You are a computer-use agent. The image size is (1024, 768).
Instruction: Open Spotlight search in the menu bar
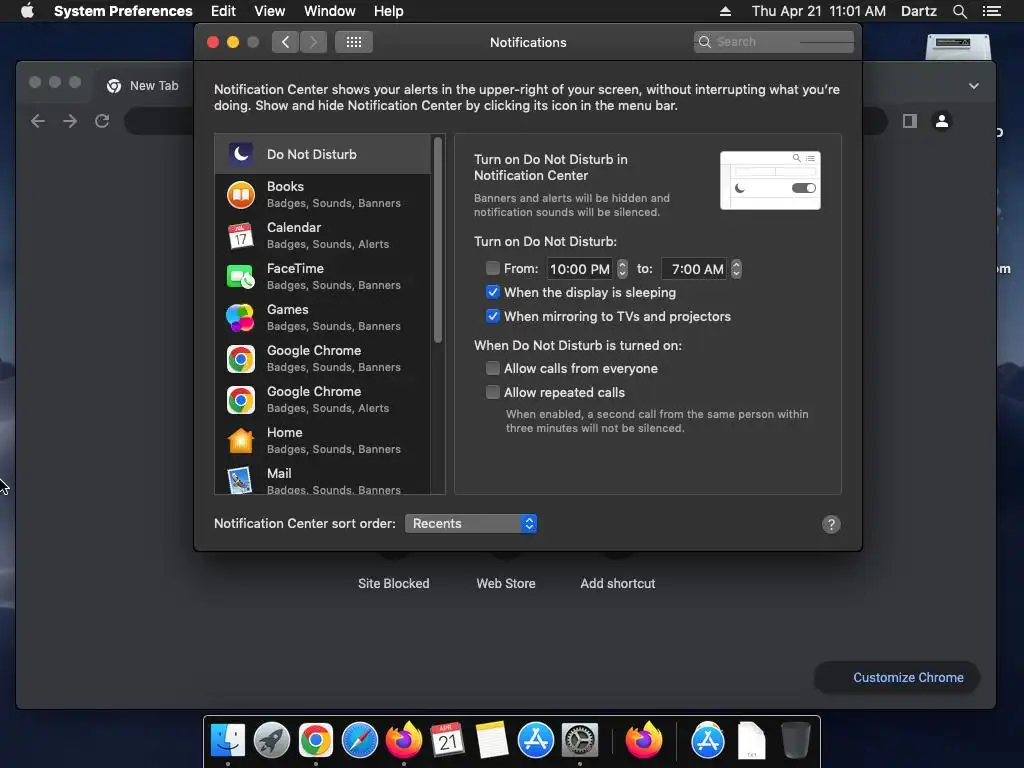point(959,11)
